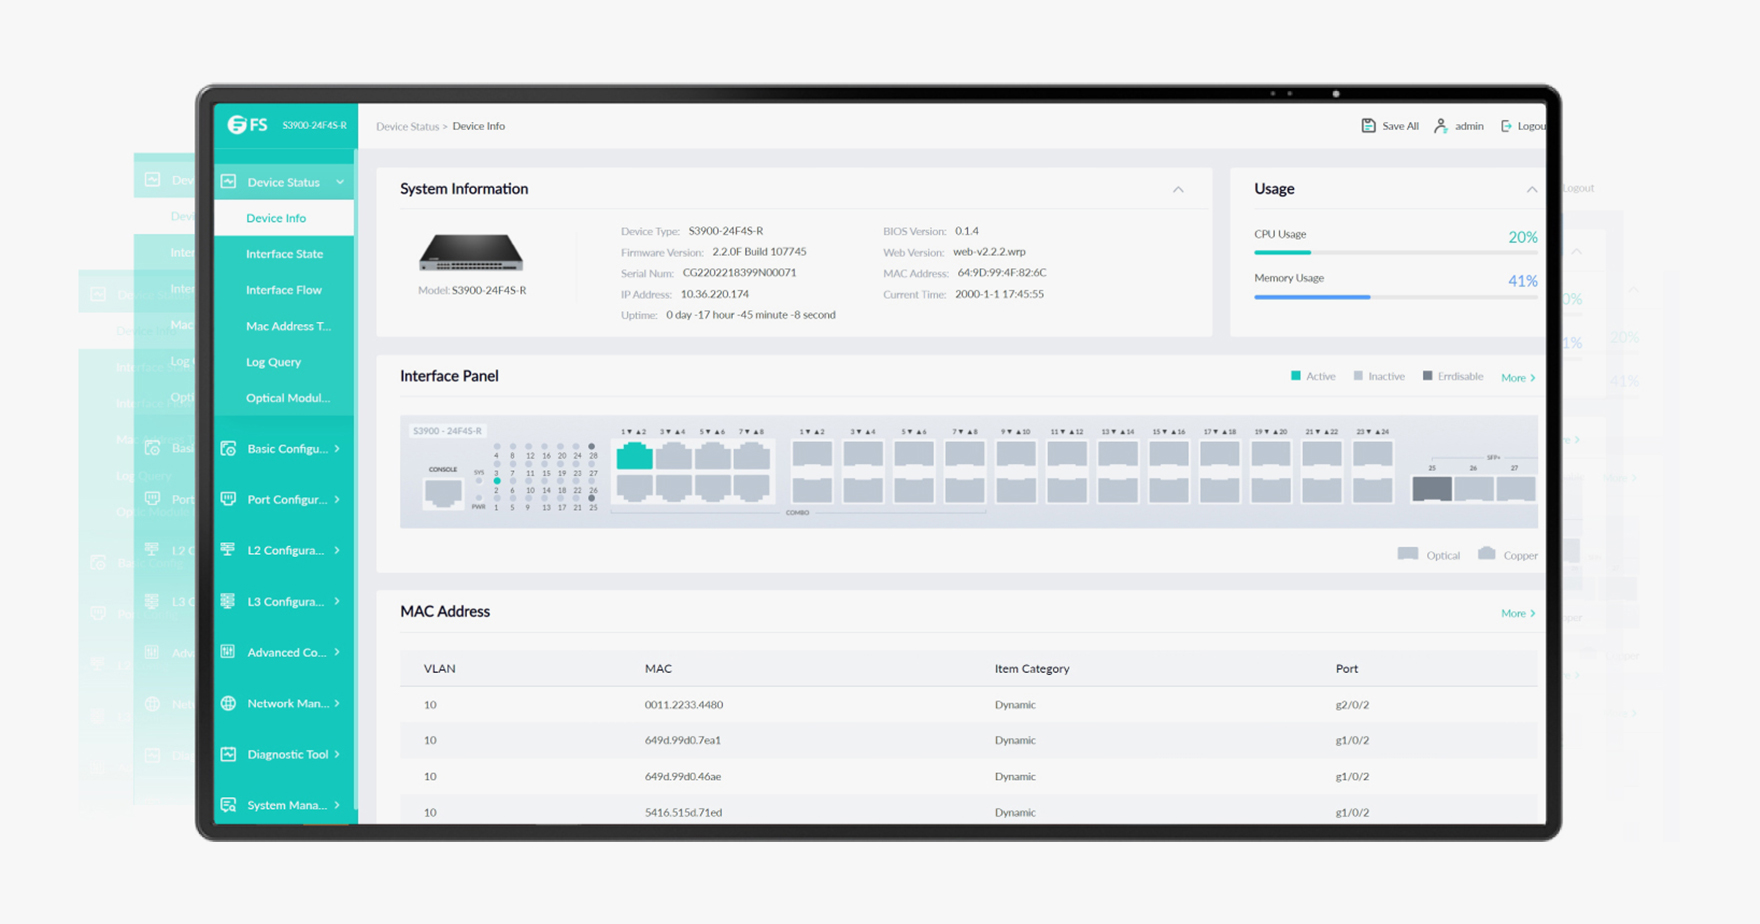
Task: Click the Memory Usage progress bar
Action: [x=1394, y=297]
